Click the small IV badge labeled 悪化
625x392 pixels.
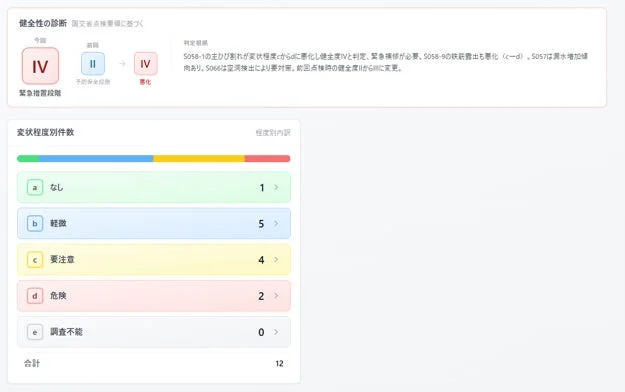[x=145, y=64]
